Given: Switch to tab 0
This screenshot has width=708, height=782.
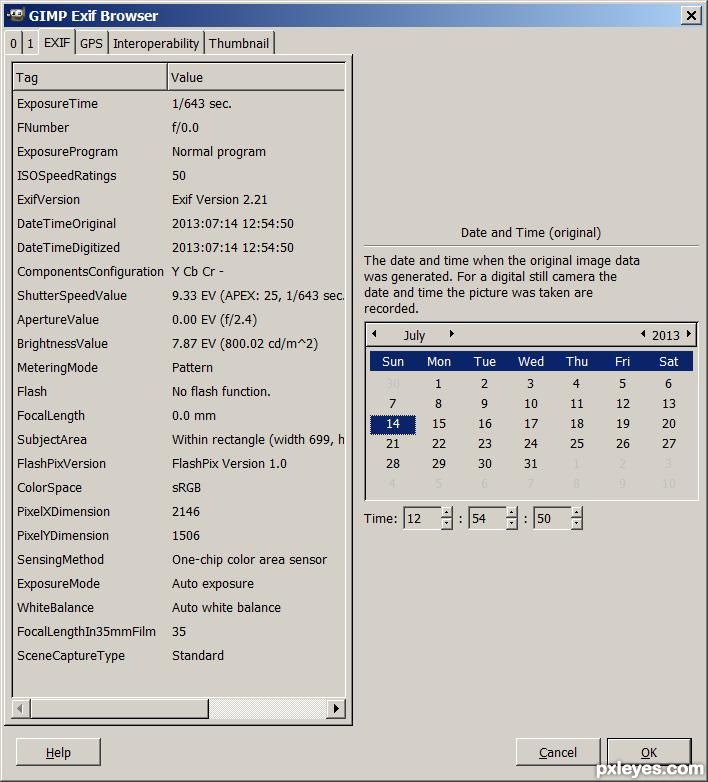Looking at the screenshot, I should [x=13, y=43].
